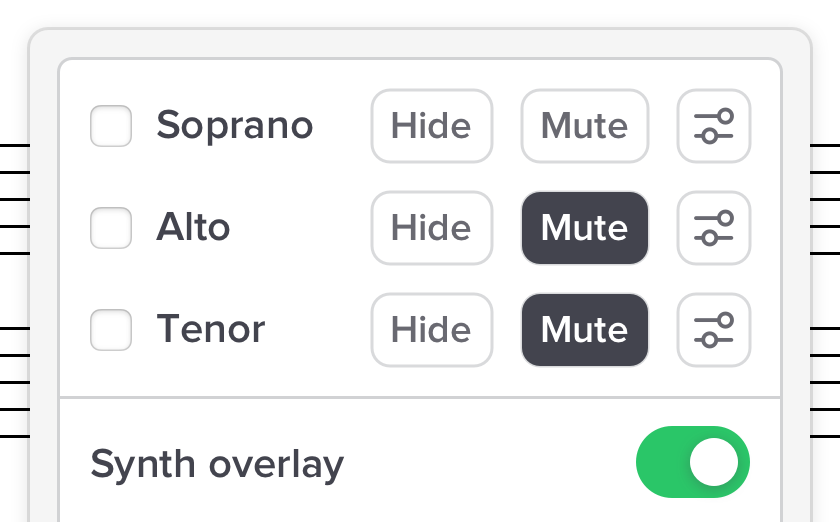Viewport: 840px width, 522px height.
Task: Click upper staff lines left of panel
Action: (14, 199)
